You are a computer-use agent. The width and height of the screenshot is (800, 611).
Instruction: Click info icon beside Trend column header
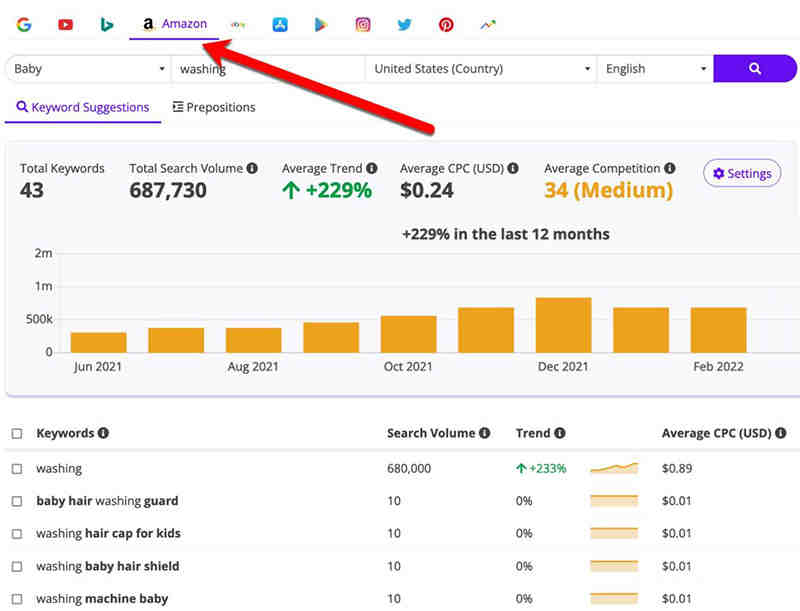[560, 432]
